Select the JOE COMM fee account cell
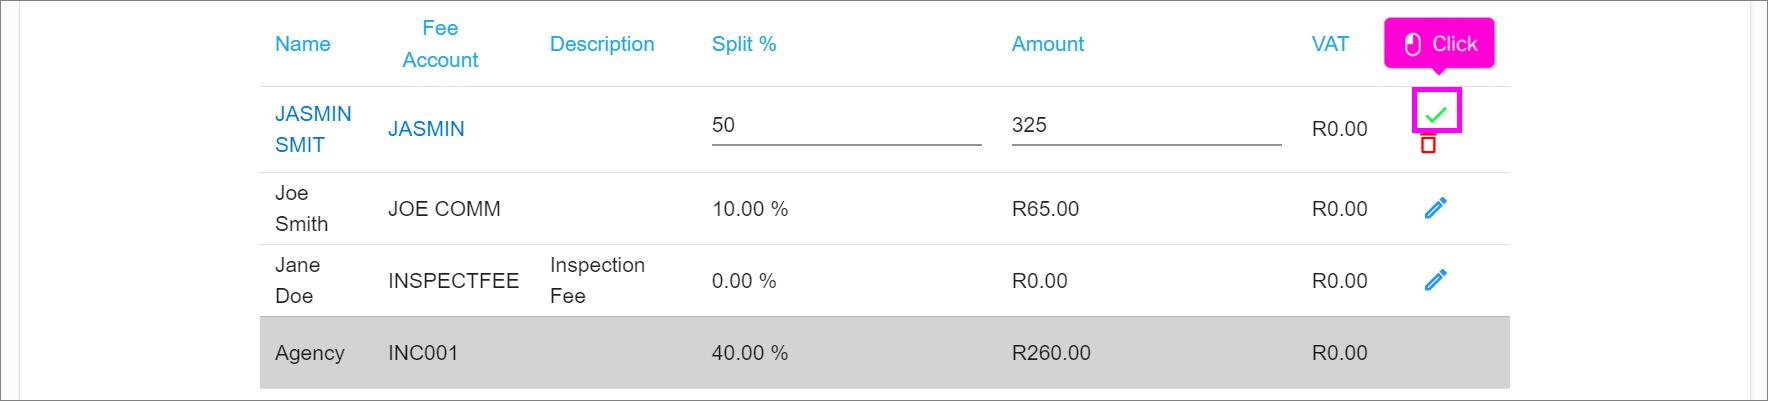Image resolution: width=1768 pixels, height=401 pixels. 444,209
